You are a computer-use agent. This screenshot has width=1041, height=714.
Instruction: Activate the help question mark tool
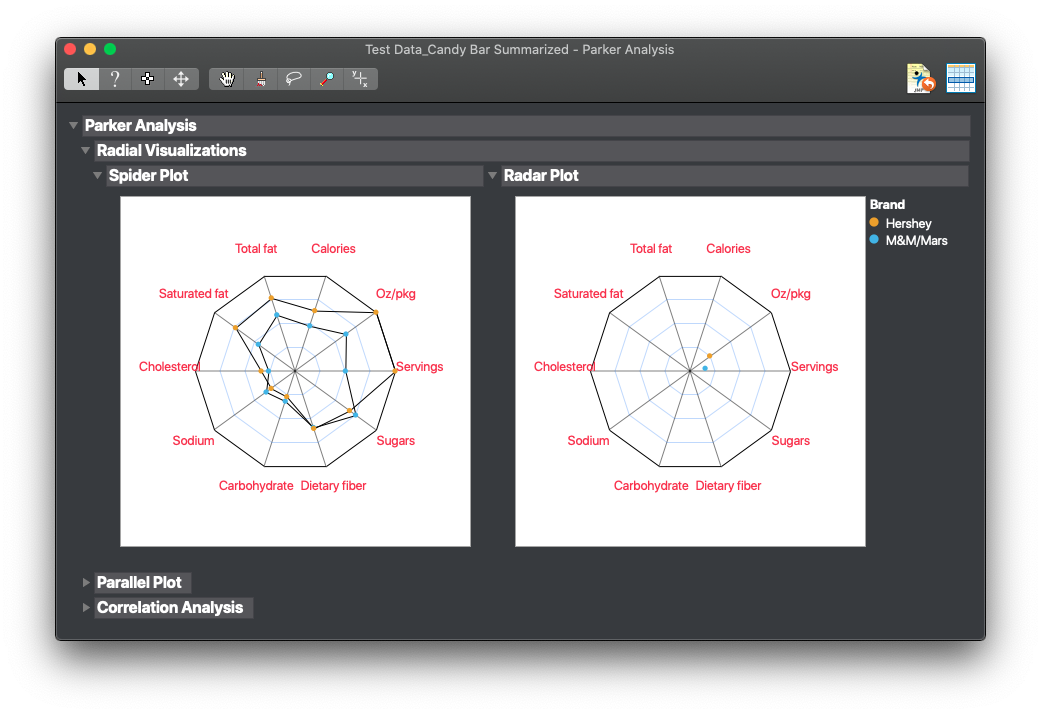(115, 79)
